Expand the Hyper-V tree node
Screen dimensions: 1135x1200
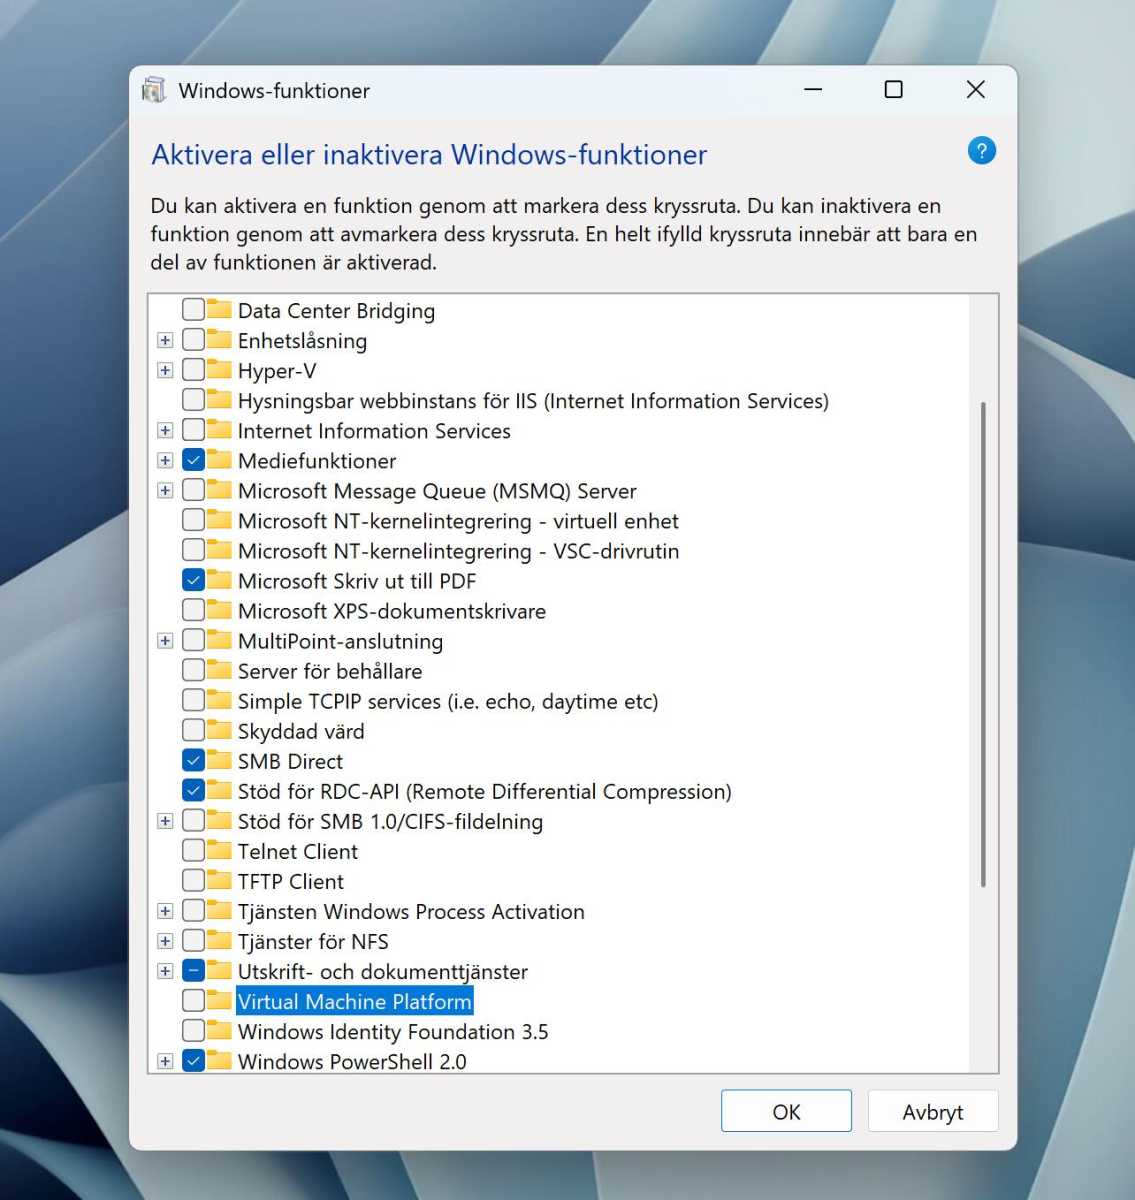point(165,369)
